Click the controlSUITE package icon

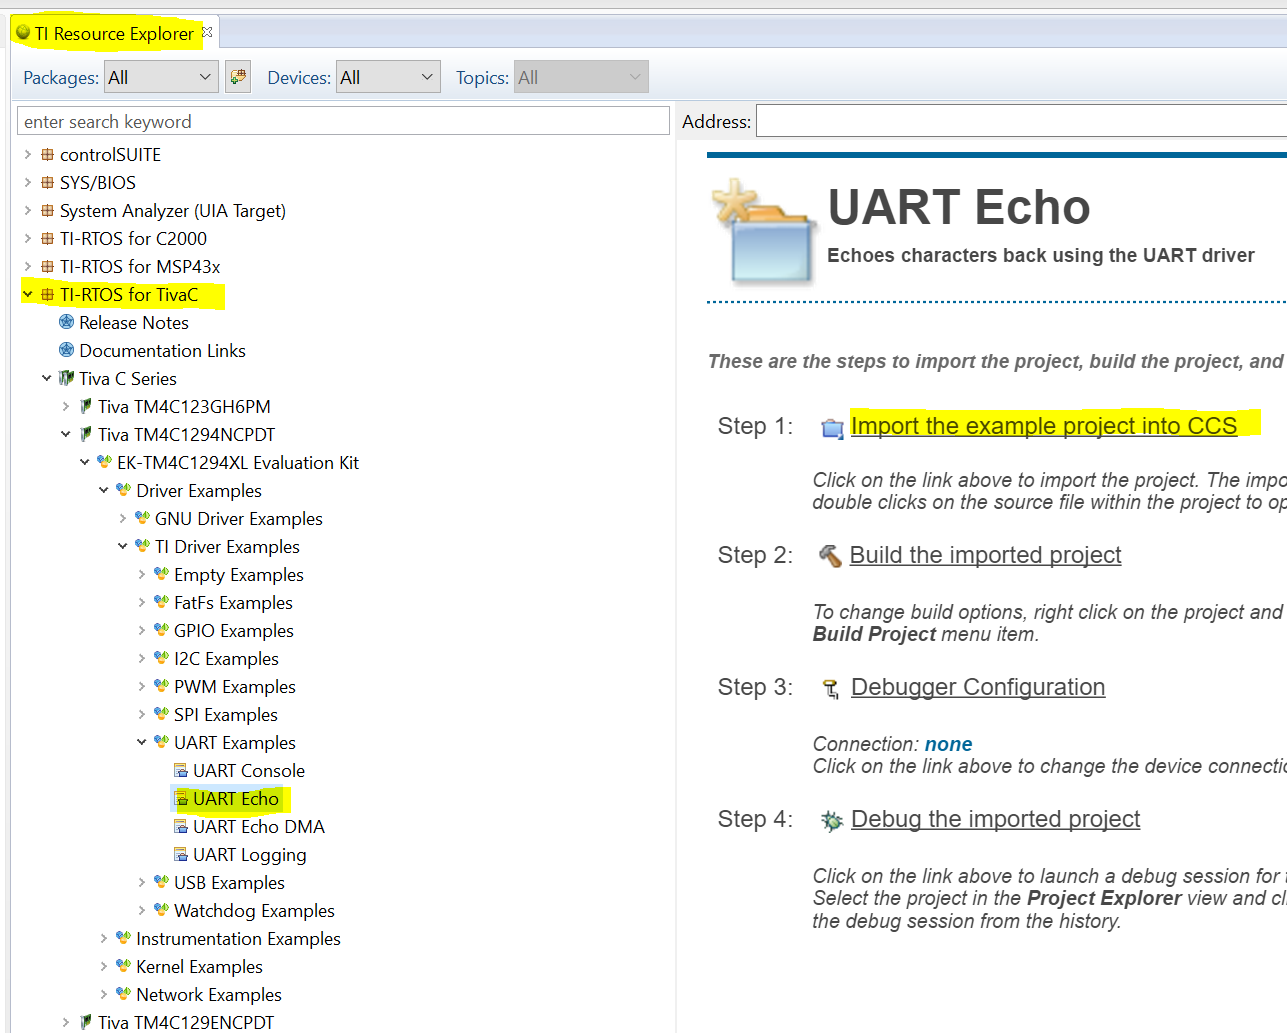(47, 155)
